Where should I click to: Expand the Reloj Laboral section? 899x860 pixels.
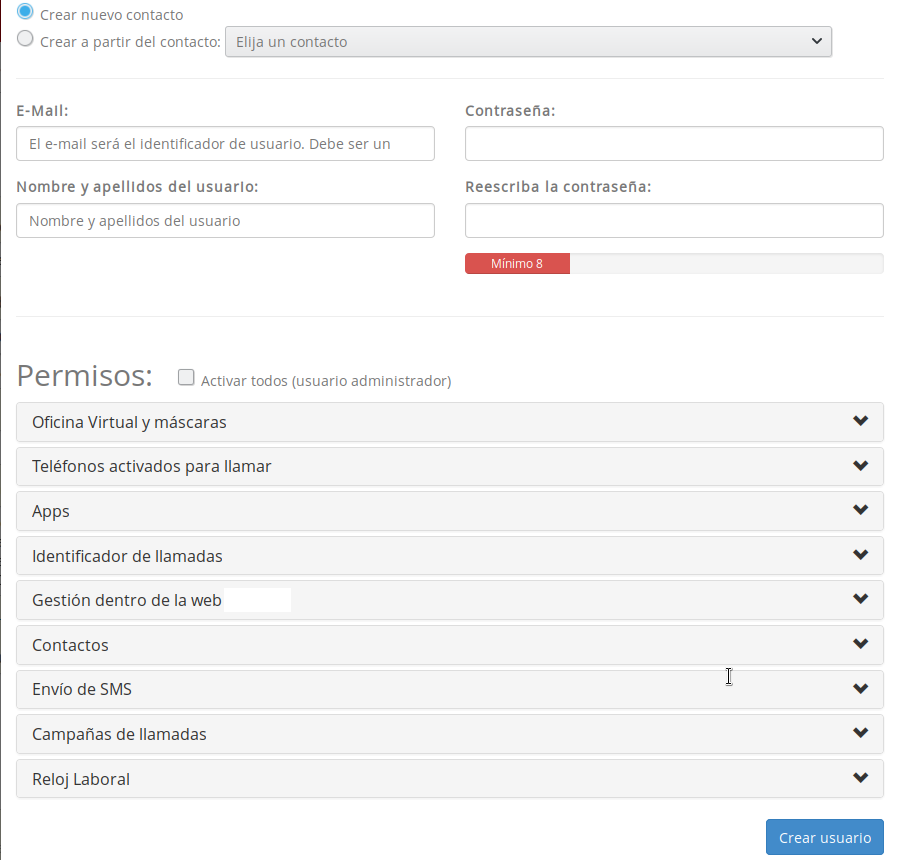tap(449, 777)
